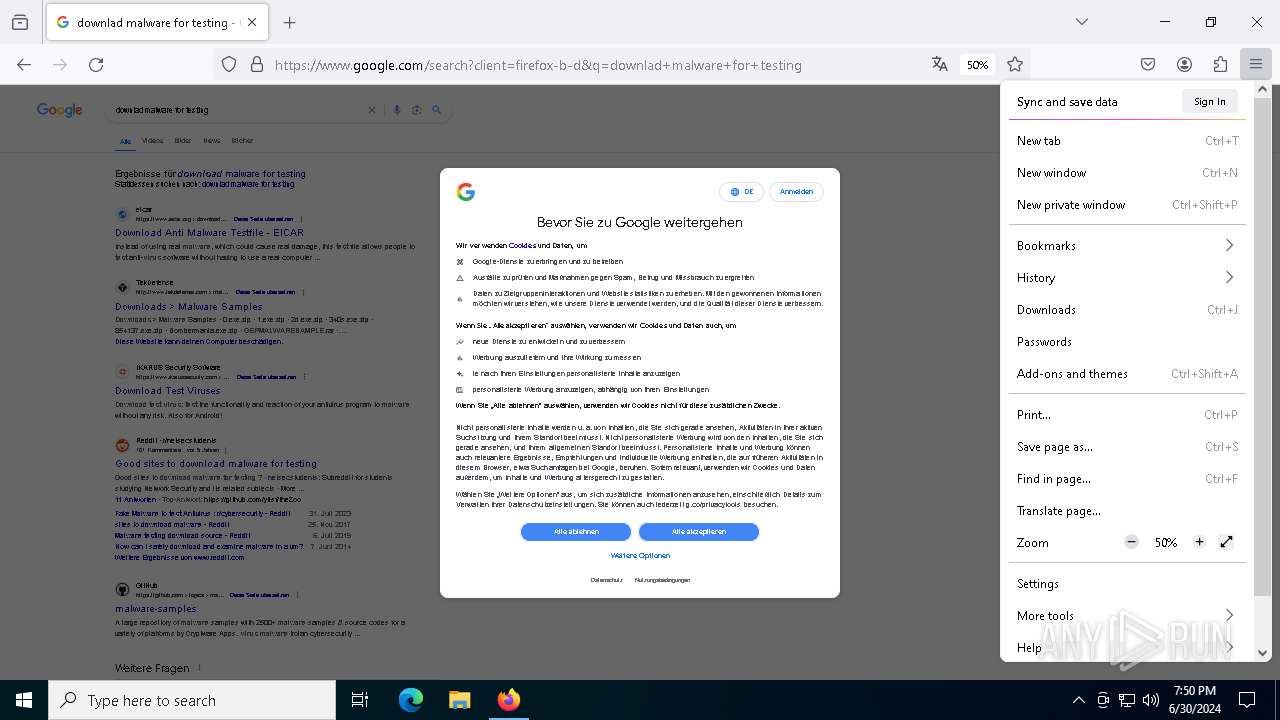Screen dimensions: 1280x720
Task: Open the DE language selector
Action: (741, 192)
